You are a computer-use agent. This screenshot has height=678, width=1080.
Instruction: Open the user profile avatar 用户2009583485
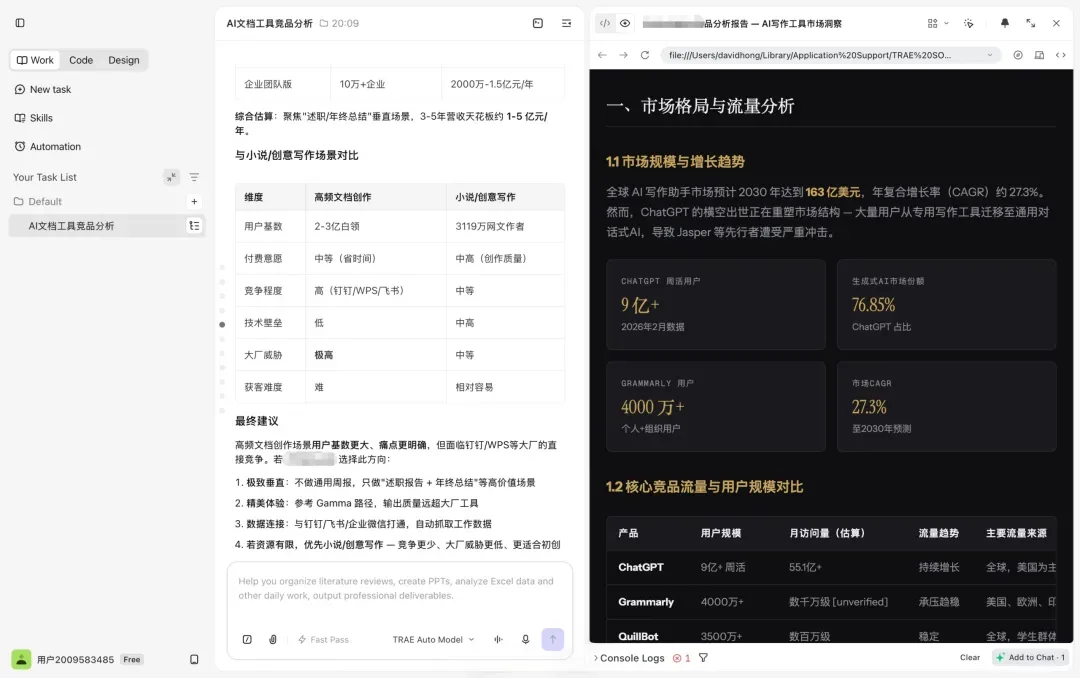[x=21, y=659]
